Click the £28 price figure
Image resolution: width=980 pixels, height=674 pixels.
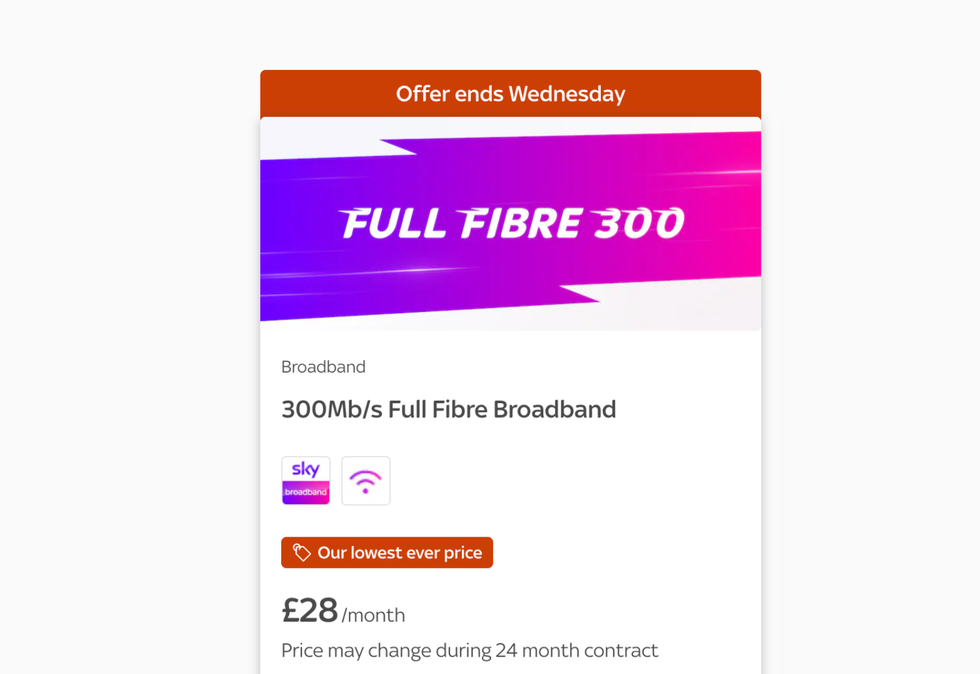(x=307, y=610)
